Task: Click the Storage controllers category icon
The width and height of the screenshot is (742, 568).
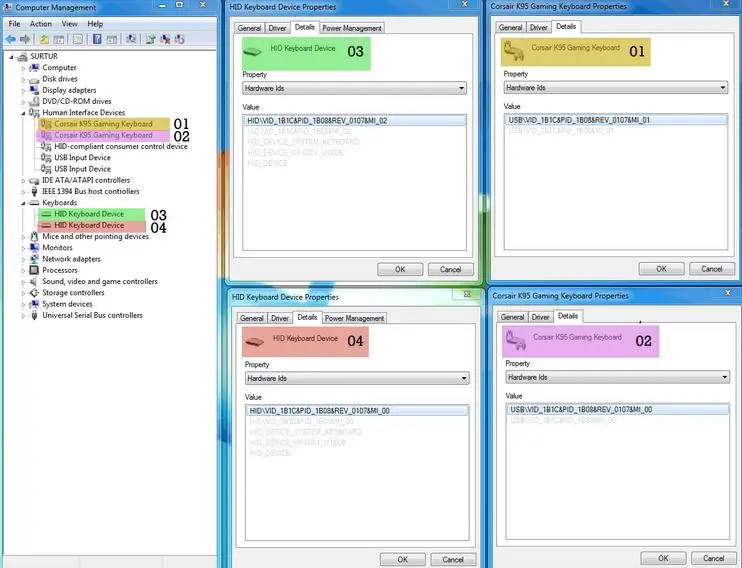Action: coord(34,293)
